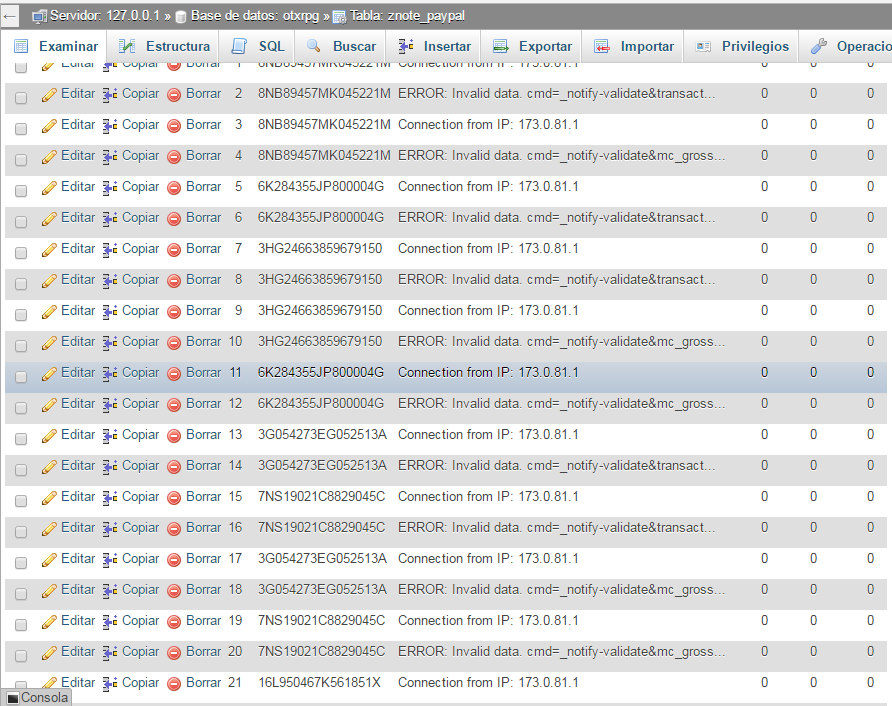Click Connection from IP cell in row 15
This screenshot has height=706, width=892.
point(488,497)
